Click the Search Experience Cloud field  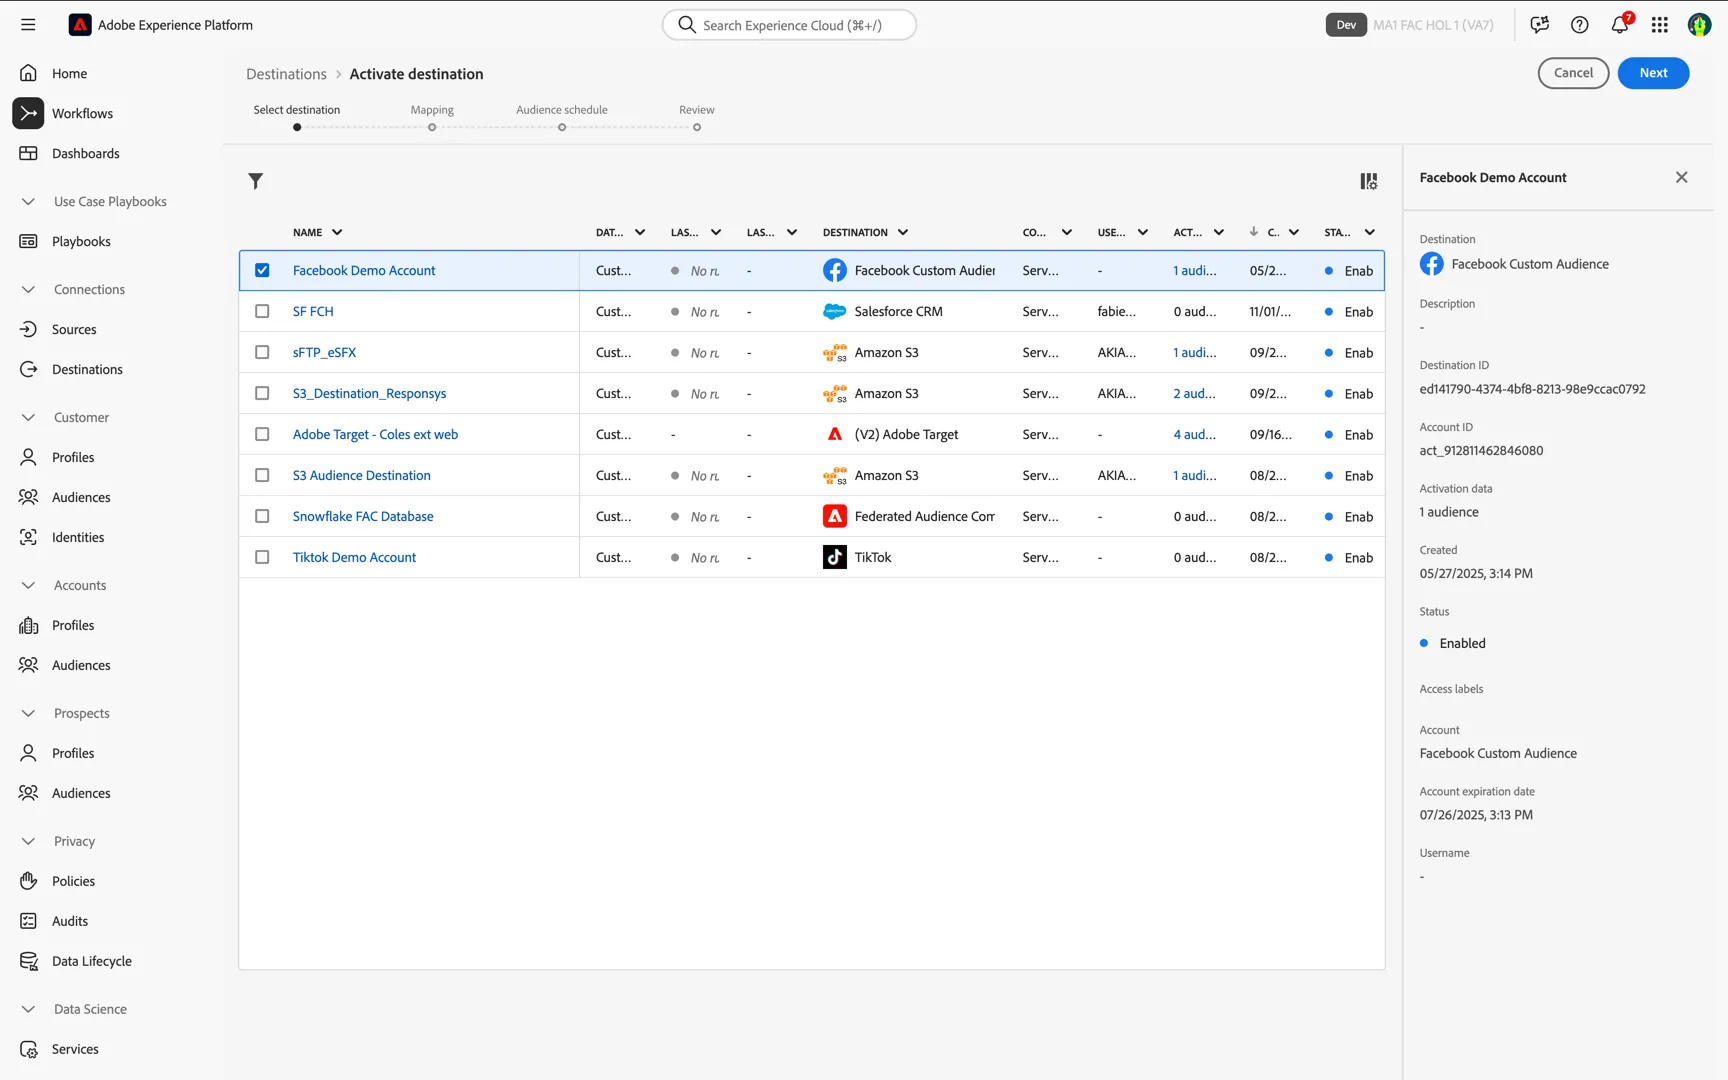(789, 25)
